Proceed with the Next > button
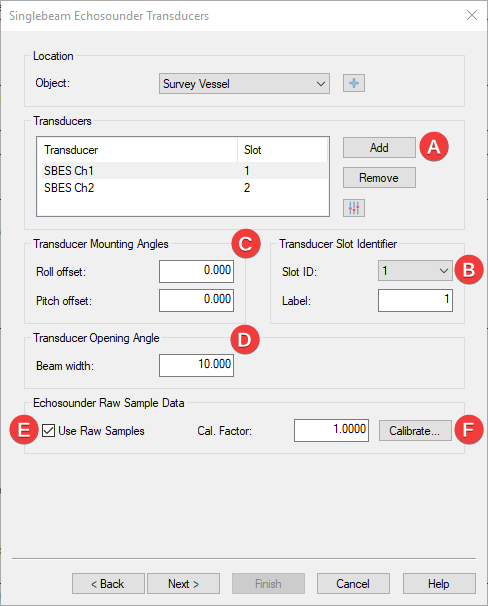 184,584
